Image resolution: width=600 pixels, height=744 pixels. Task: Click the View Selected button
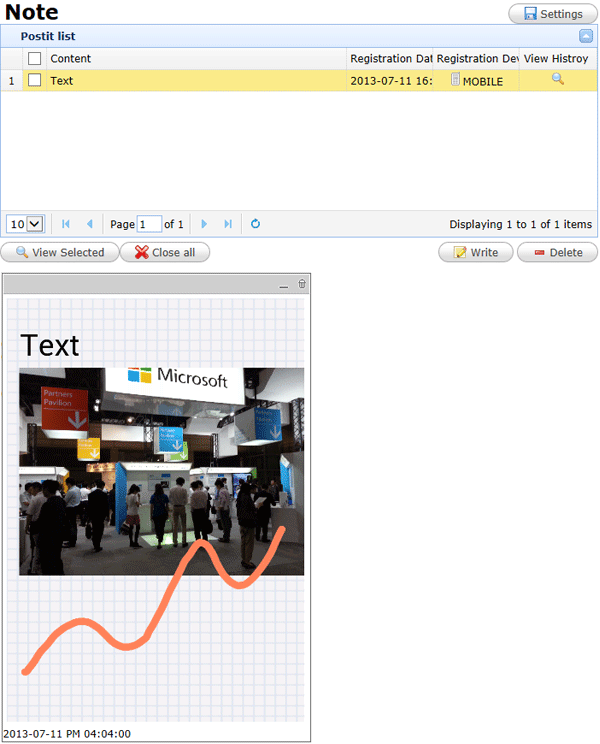coord(59,253)
